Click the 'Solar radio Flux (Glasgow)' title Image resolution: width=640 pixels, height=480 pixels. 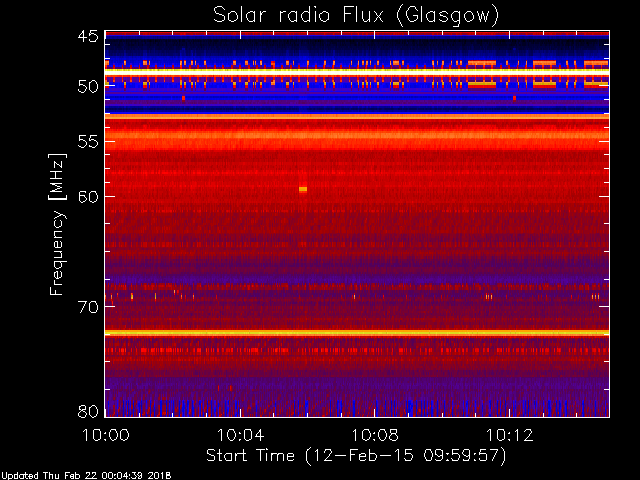pyautogui.click(x=356, y=16)
